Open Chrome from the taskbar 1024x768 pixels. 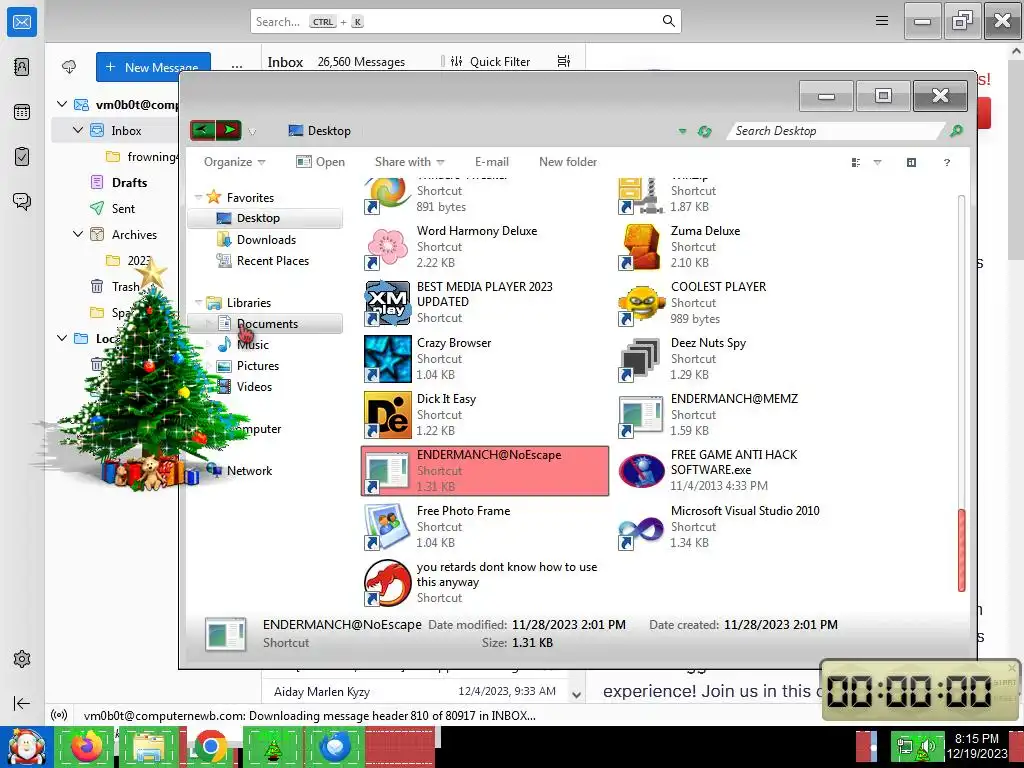point(210,747)
